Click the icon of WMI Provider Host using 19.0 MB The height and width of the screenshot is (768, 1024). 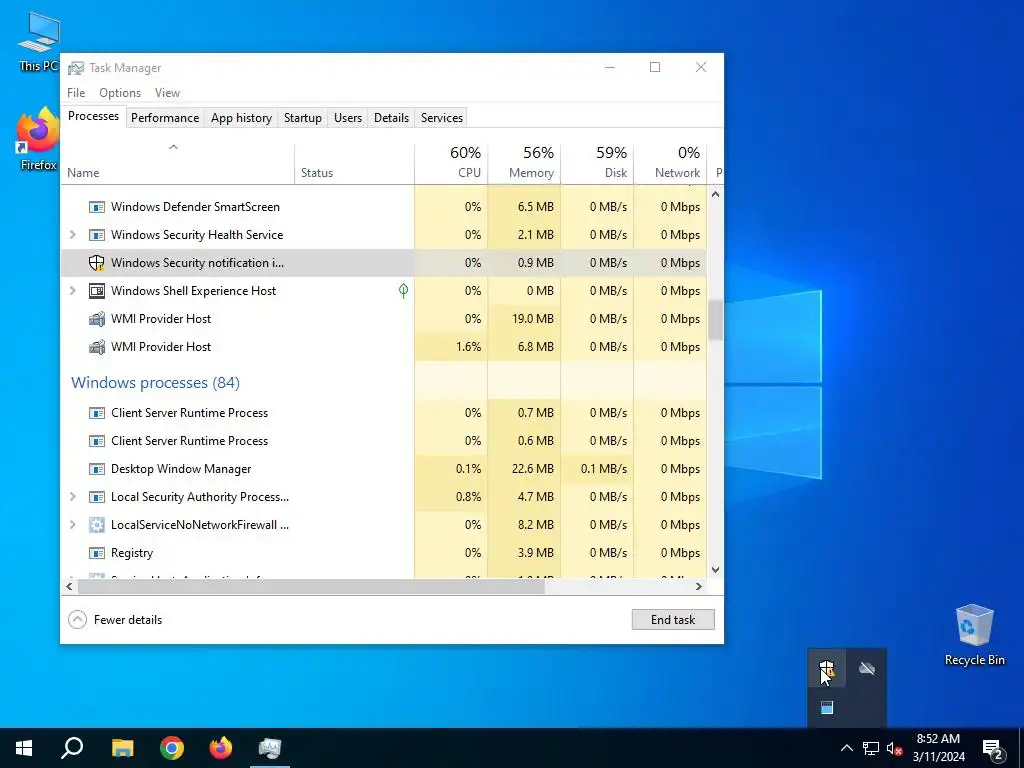coord(97,319)
